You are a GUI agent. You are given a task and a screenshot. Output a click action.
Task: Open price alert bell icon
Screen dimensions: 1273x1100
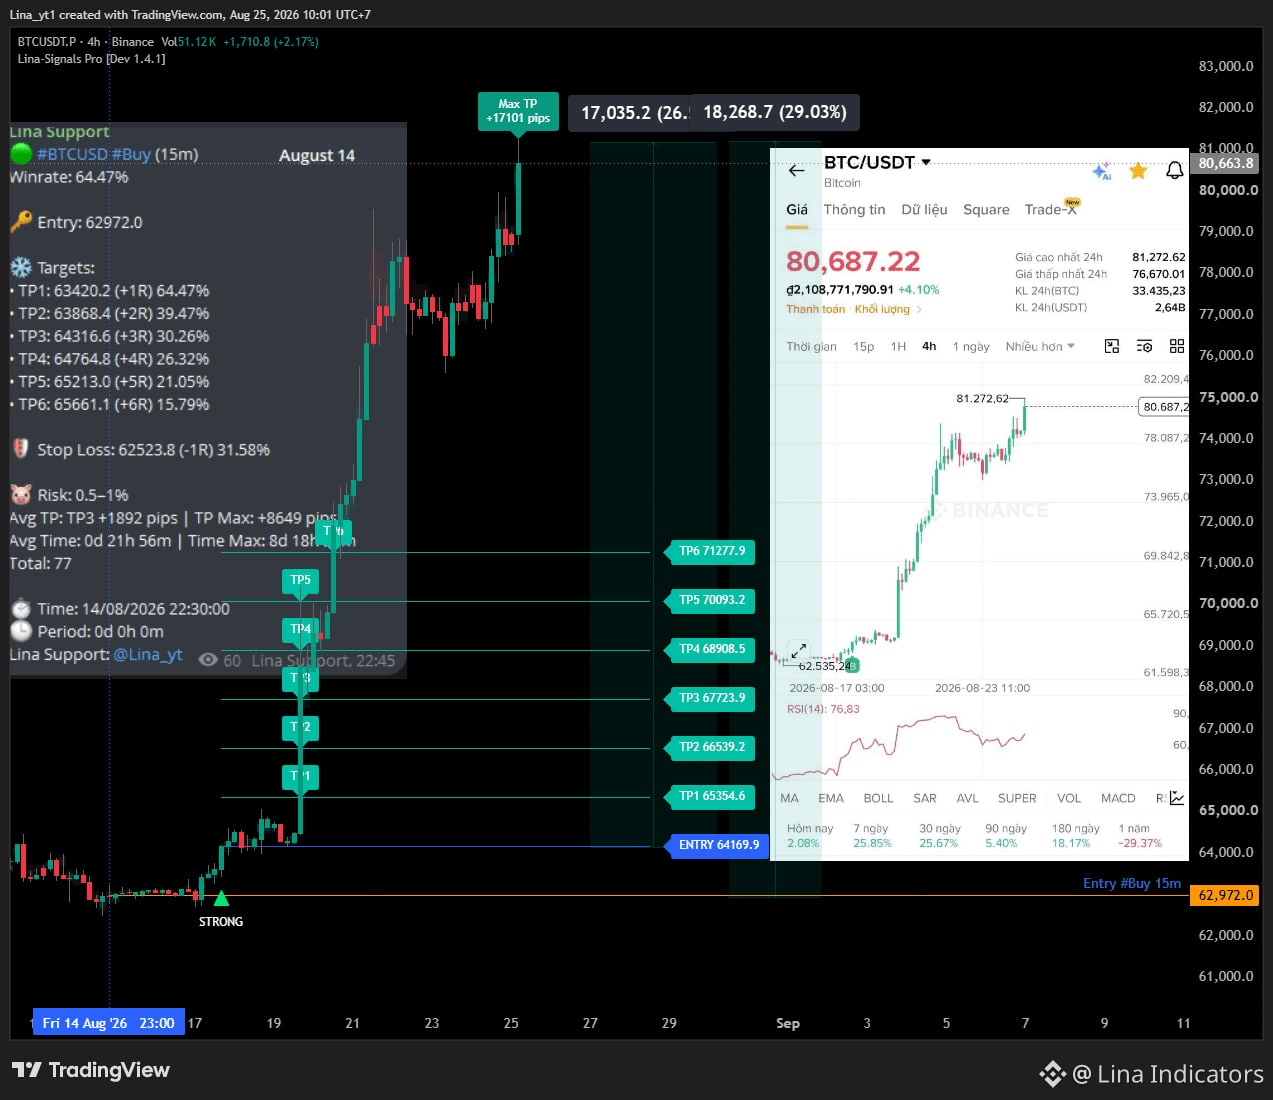[1175, 171]
